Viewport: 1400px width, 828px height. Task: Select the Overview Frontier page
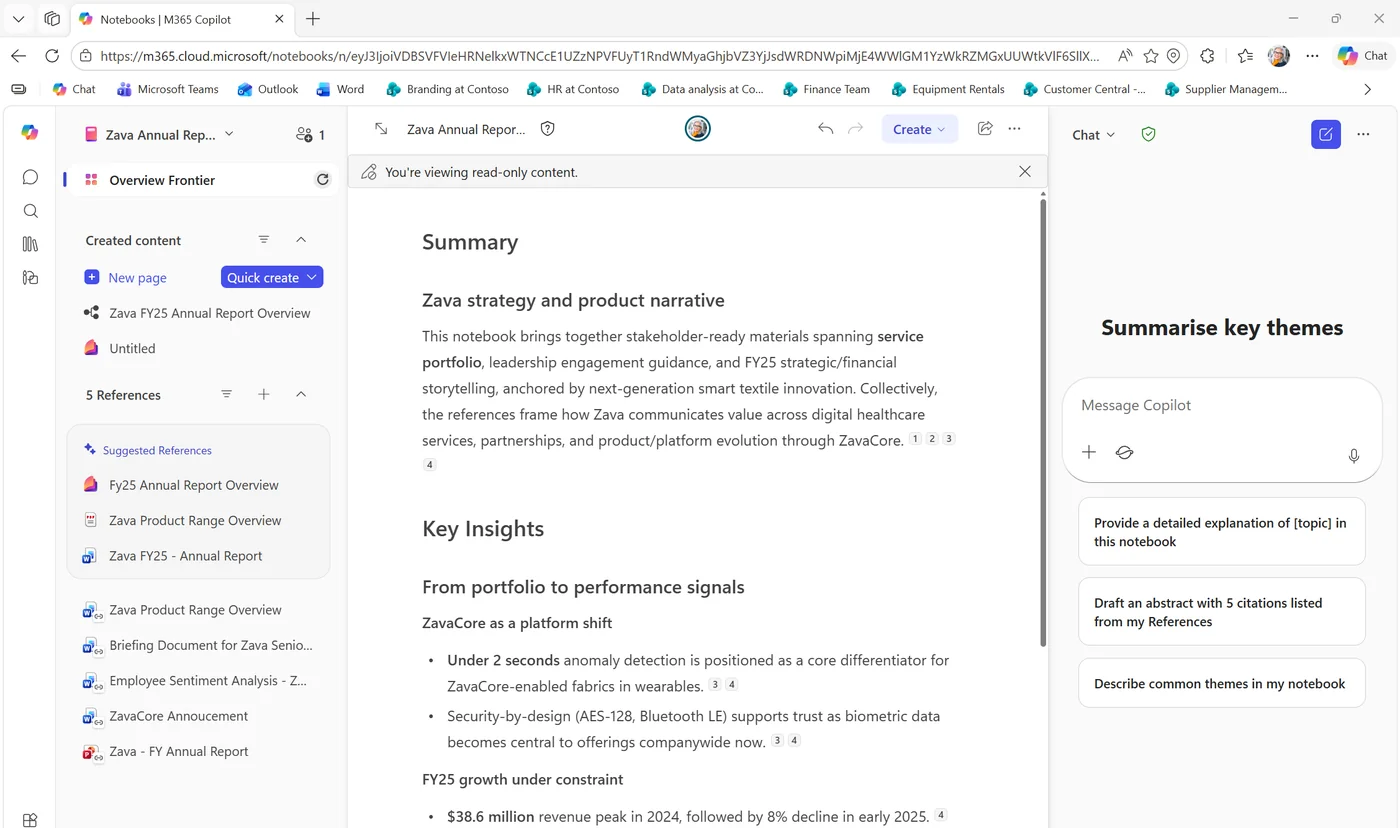pyautogui.click(x=200, y=180)
